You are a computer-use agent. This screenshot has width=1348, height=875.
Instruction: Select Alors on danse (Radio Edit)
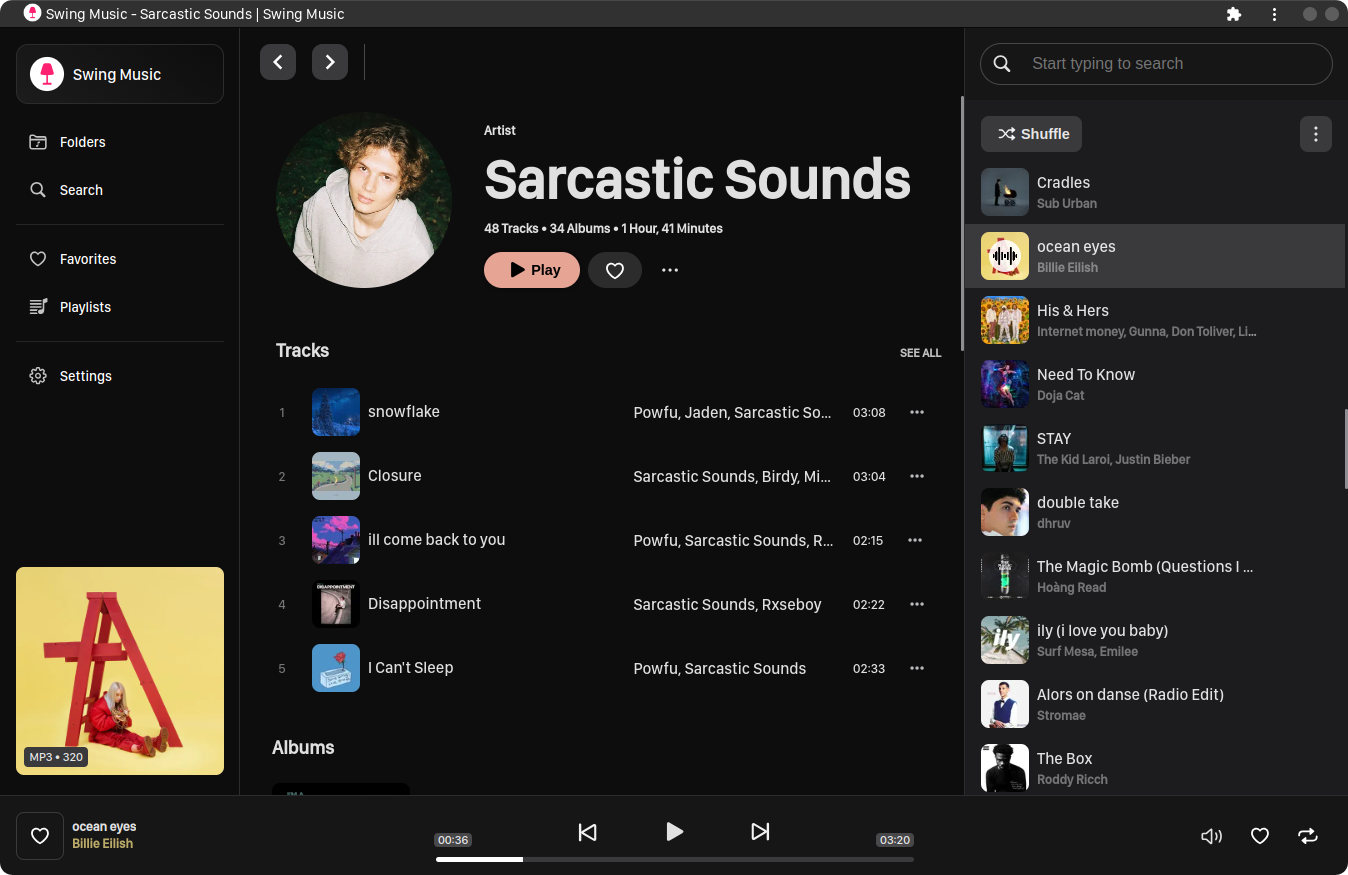click(x=1155, y=704)
